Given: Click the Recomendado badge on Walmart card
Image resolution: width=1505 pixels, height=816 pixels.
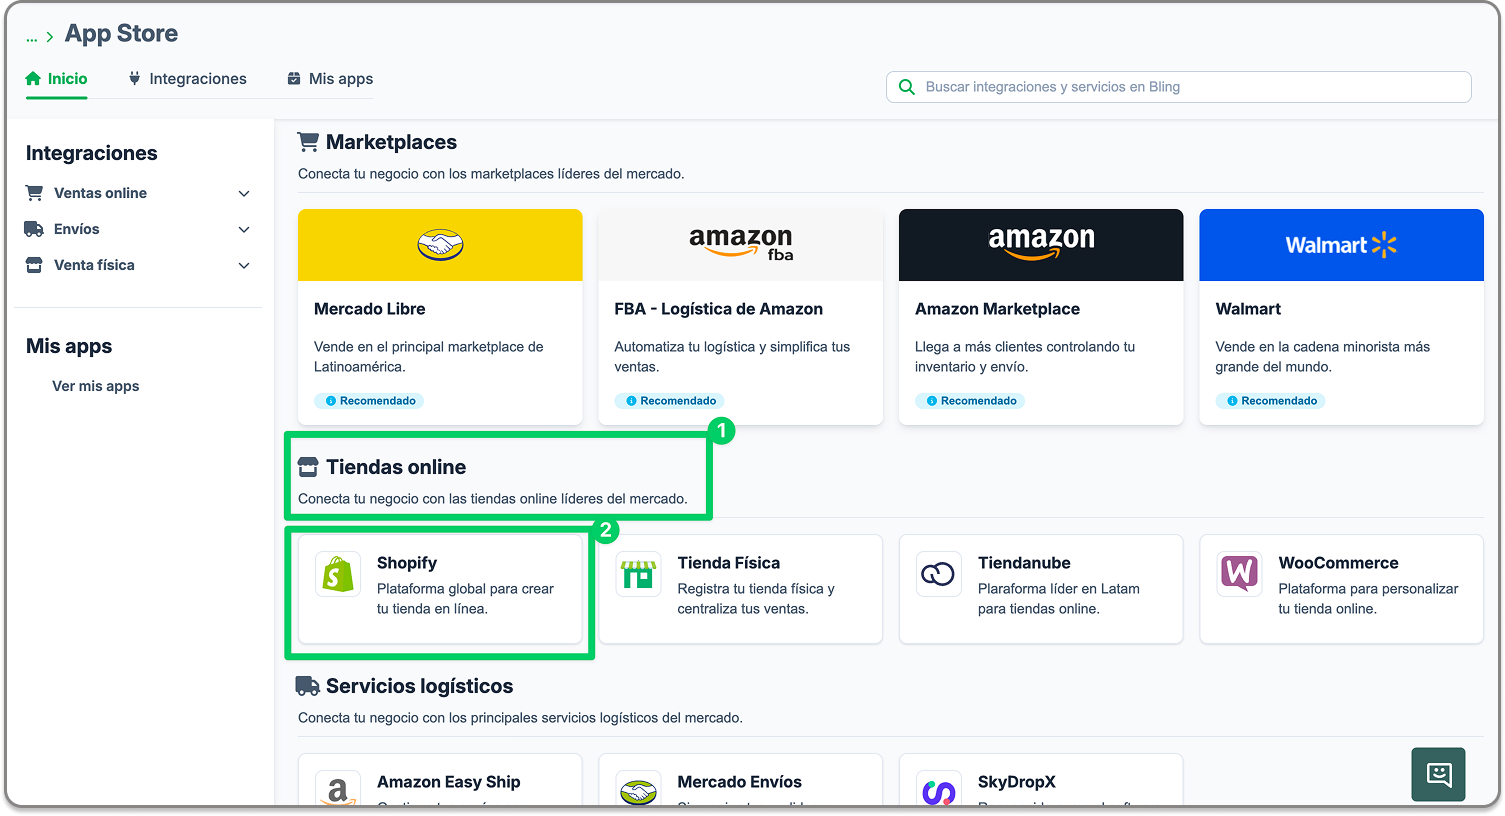Looking at the screenshot, I should click(1271, 401).
